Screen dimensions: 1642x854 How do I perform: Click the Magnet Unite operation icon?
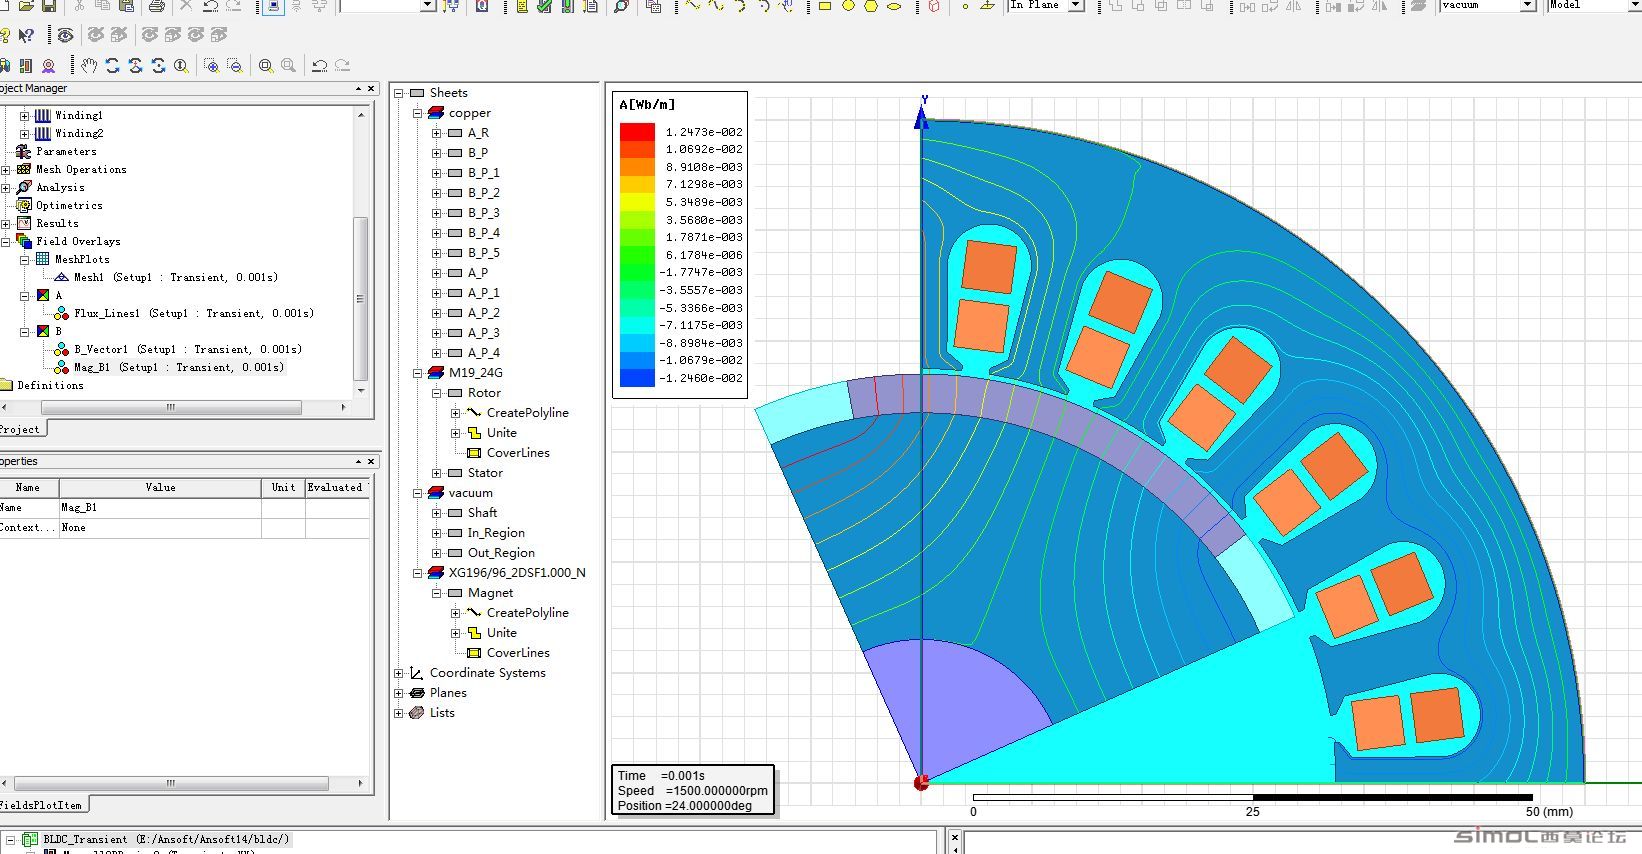click(474, 633)
